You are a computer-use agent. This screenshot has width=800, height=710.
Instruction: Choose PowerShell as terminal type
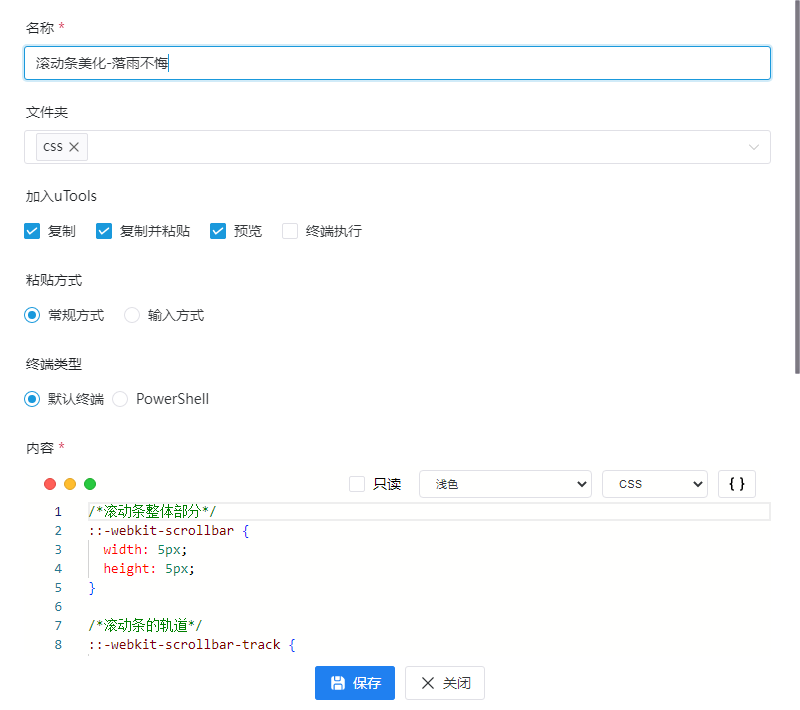coord(120,399)
